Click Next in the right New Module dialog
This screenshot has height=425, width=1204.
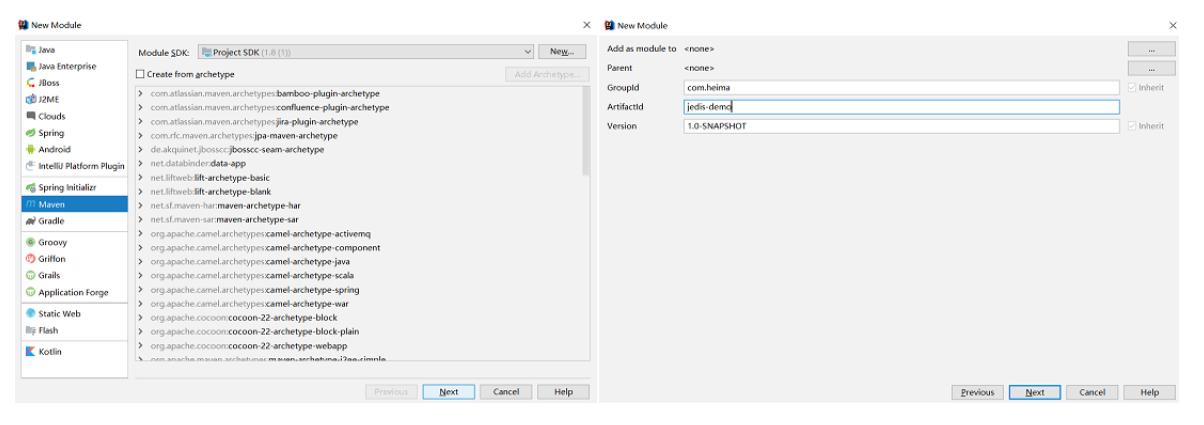pos(1035,392)
